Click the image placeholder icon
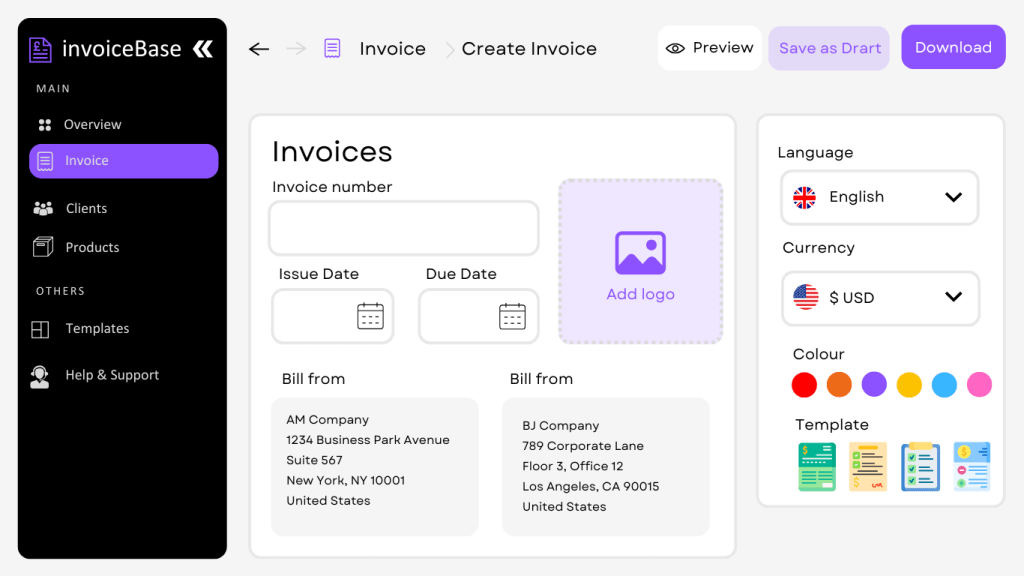The height and width of the screenshot is (576, 1024). coord(640,253)
